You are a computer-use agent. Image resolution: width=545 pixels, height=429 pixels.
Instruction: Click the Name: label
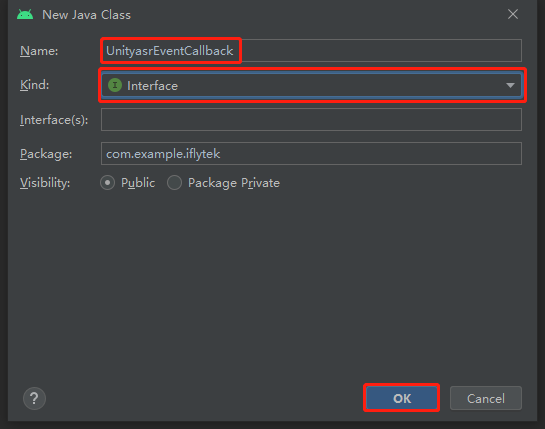click(x=39, y=51)
